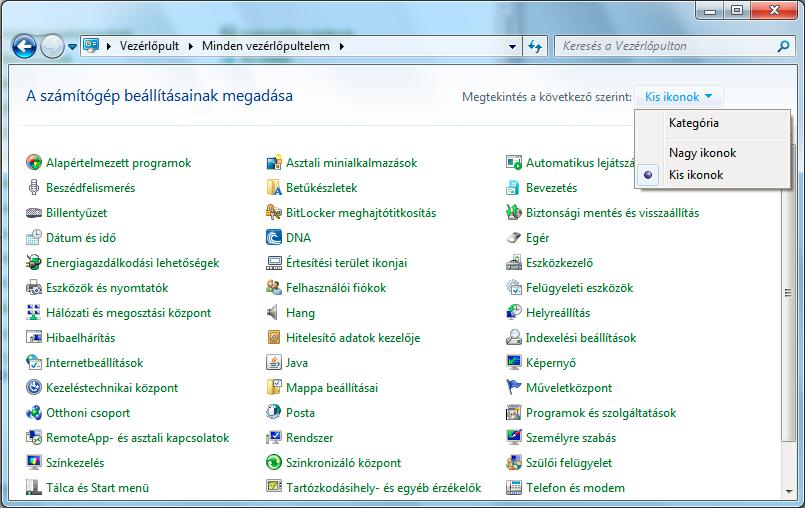Click the Otthoni csoport icon
This screenshot has width=805, height=508.
[x=34, y=412]
